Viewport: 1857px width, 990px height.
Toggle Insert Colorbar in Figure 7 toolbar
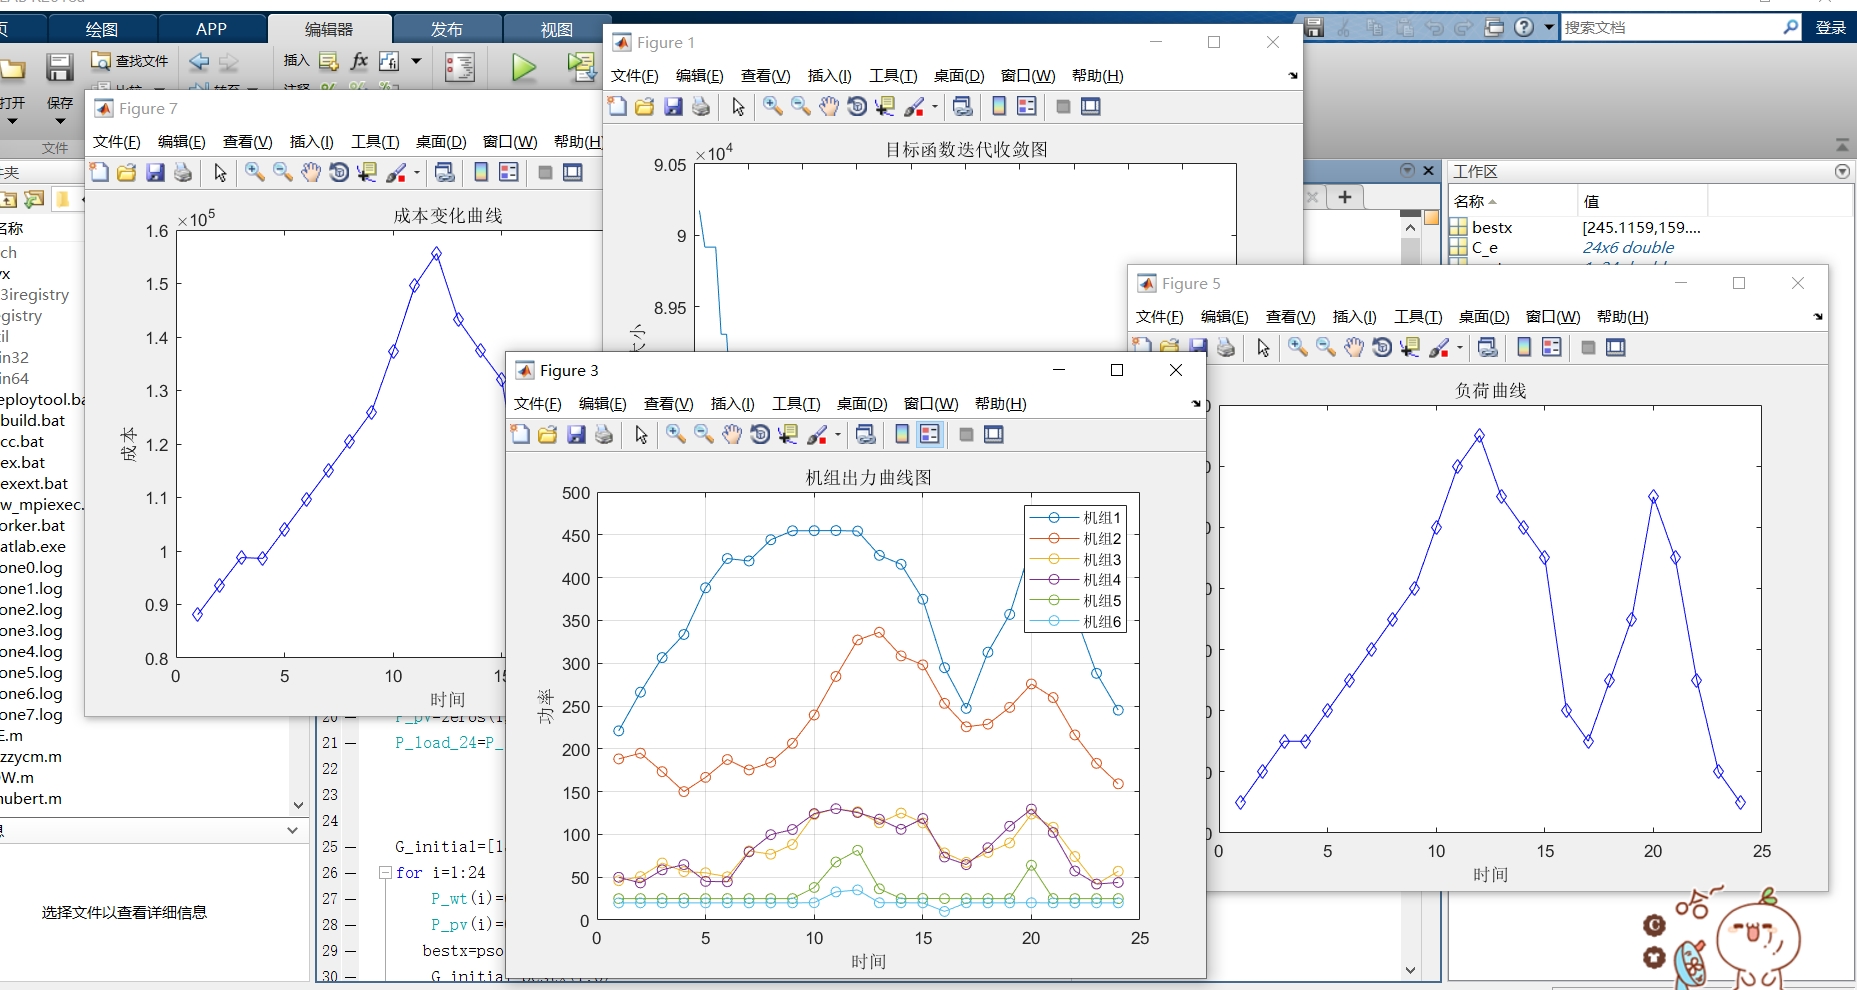(x=481, y=172)
